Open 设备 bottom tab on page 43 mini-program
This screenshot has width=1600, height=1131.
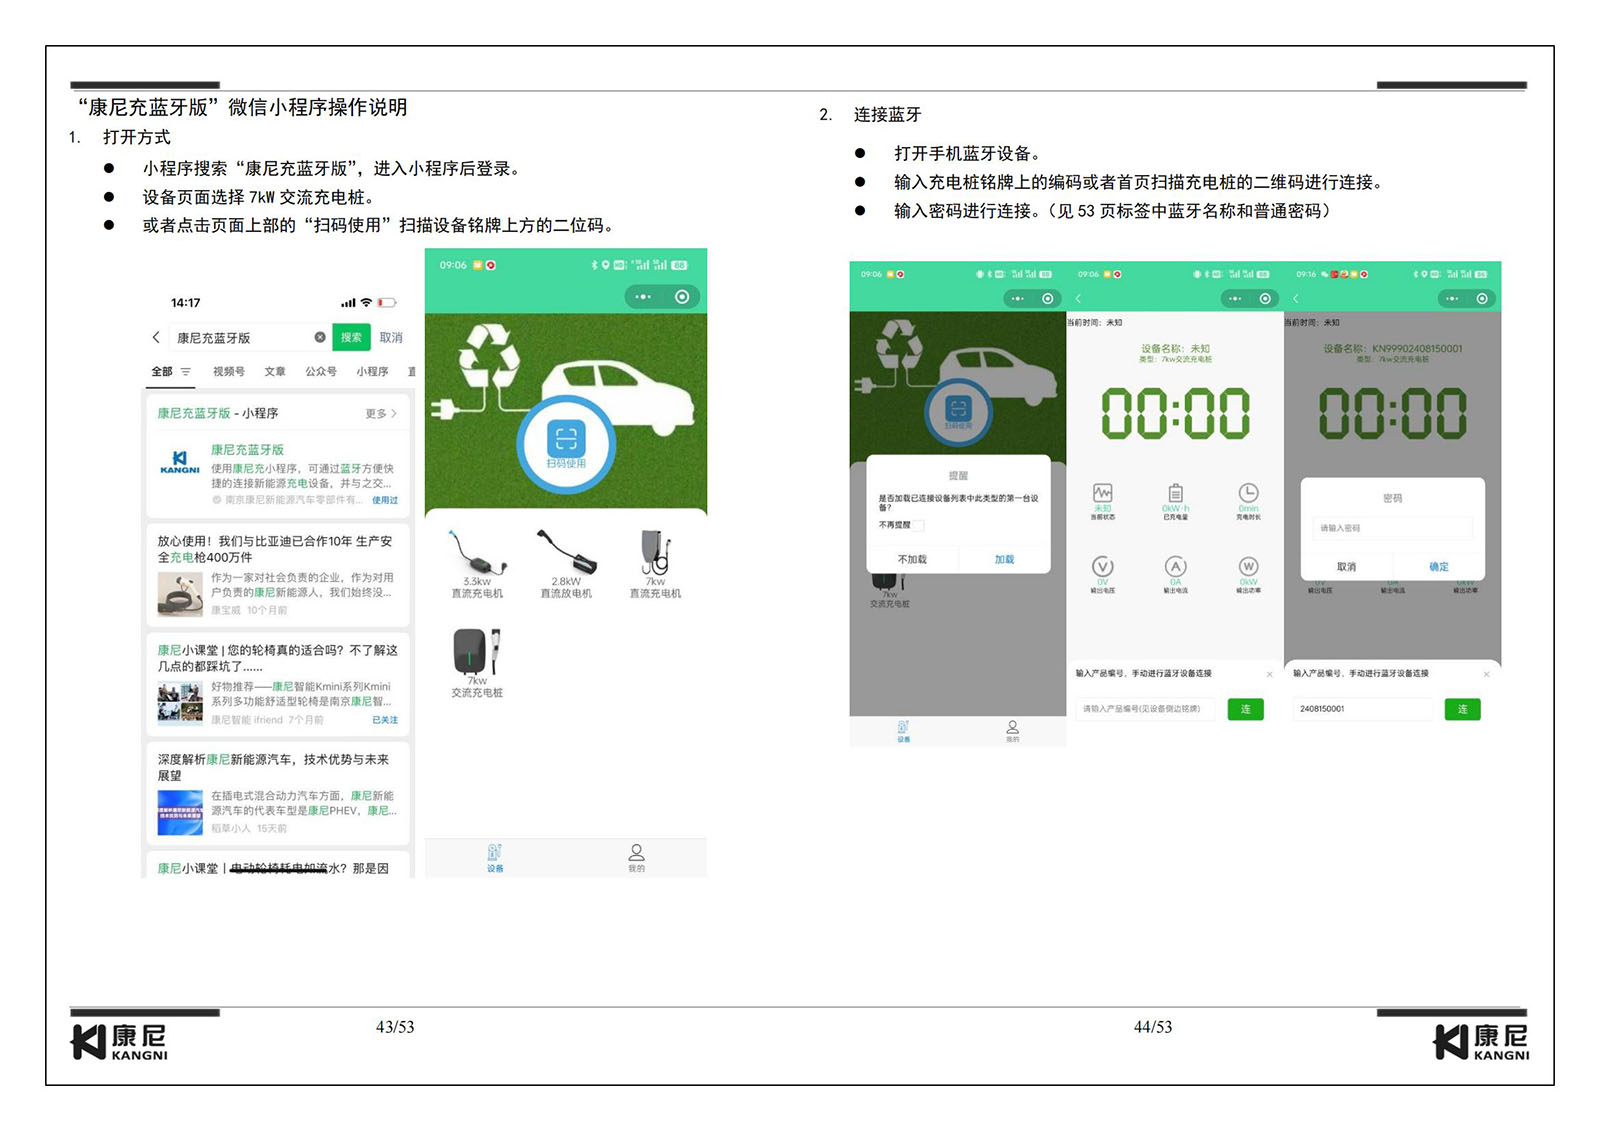click(495, 858)
